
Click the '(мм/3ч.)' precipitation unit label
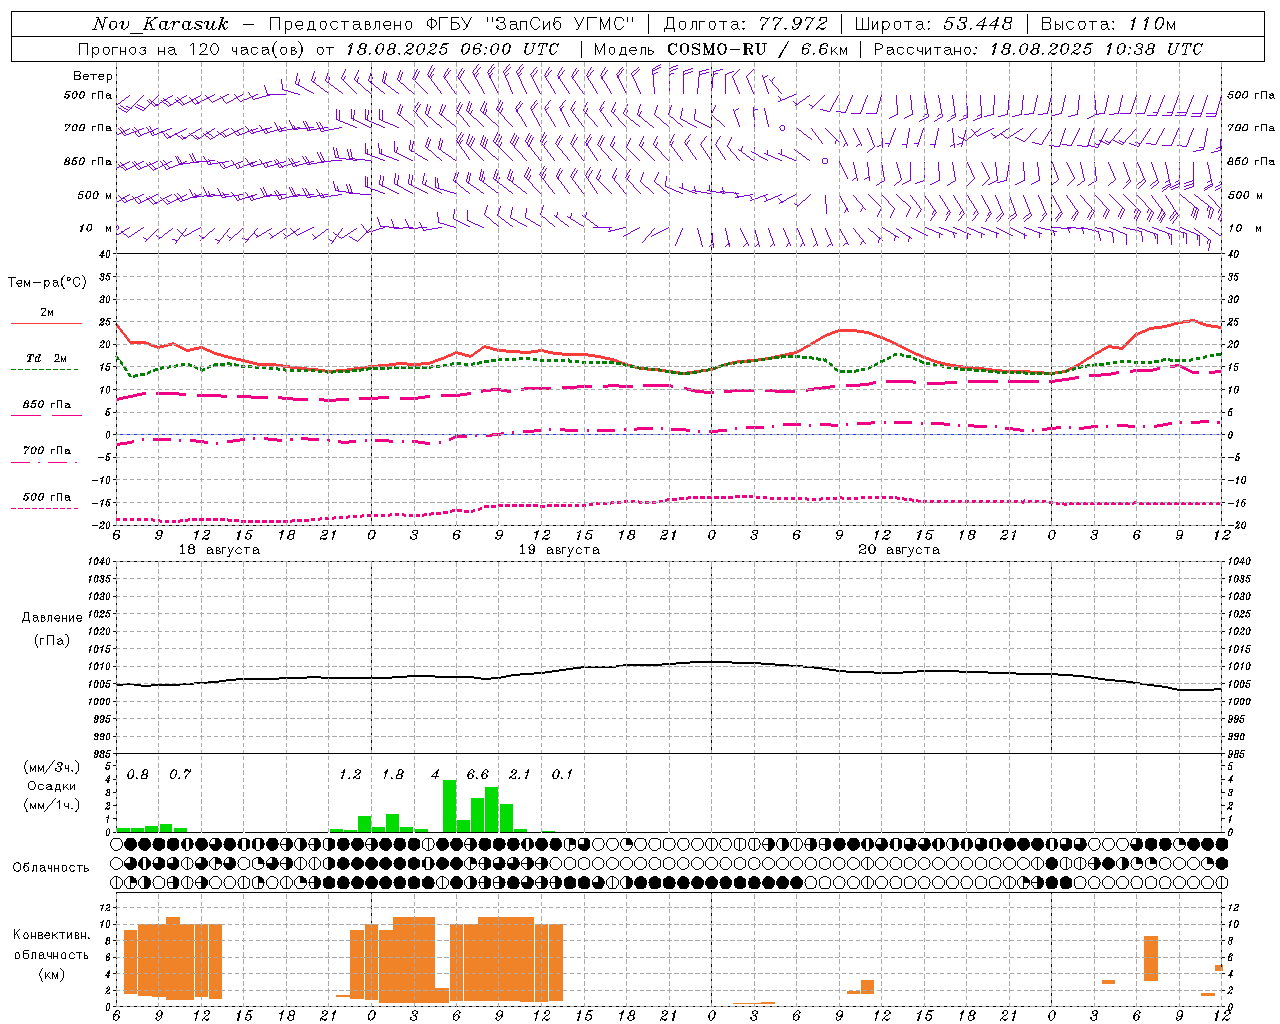coord(52,768)
